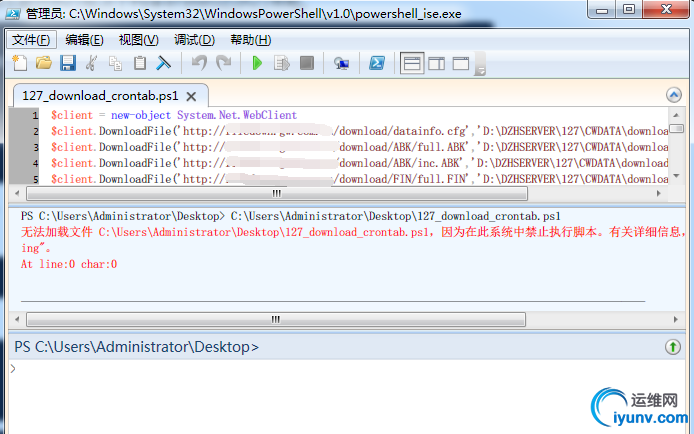Viewport: 694px width, 434px height.
Task: Redo the last edit
Action: pos(224,63)
